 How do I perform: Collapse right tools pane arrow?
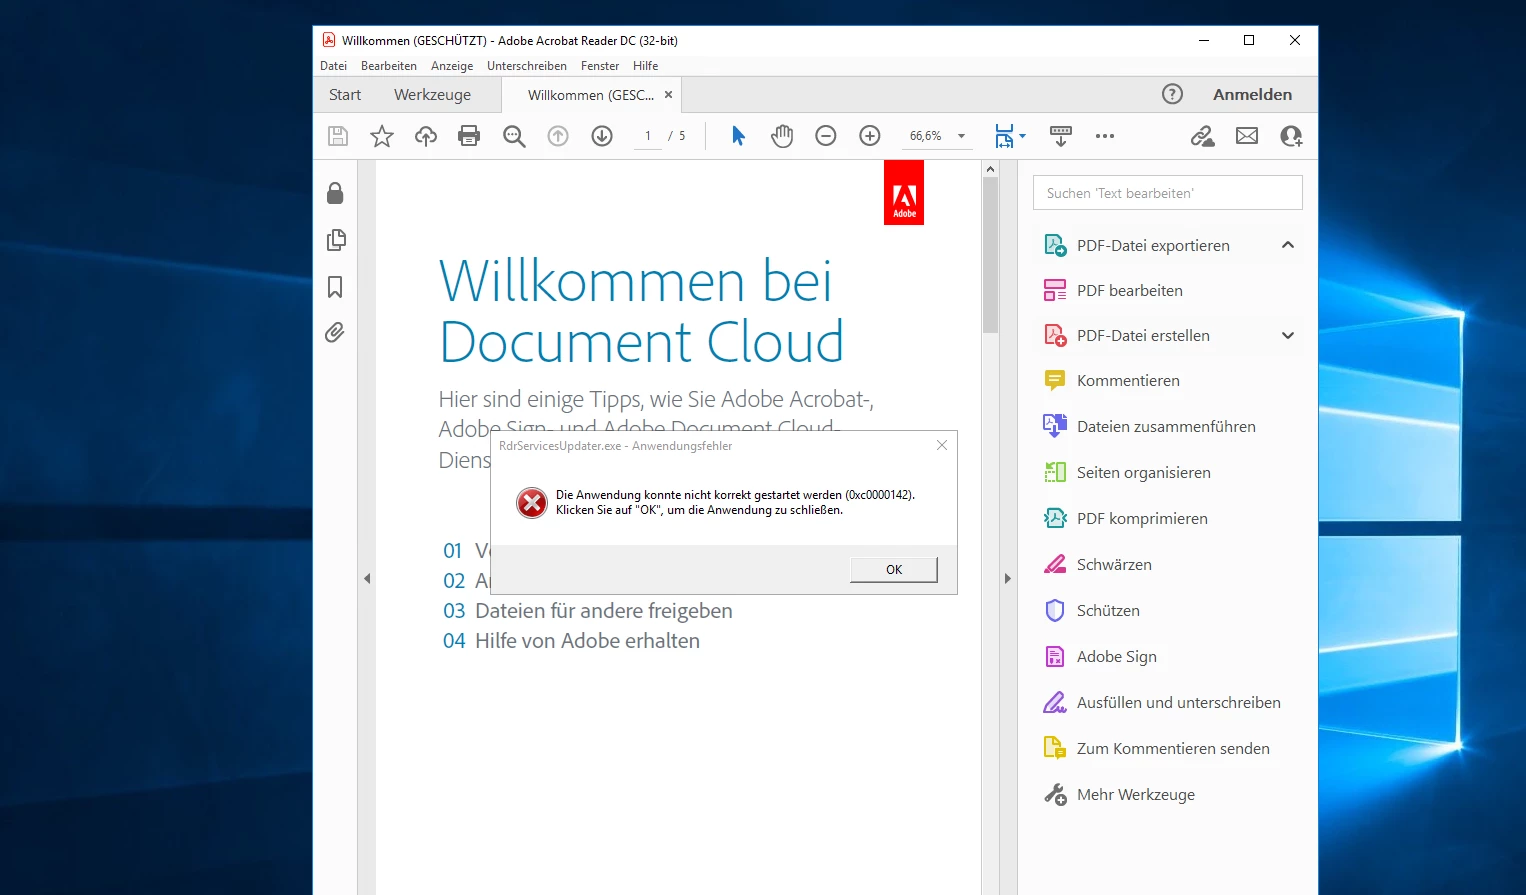1007,578
